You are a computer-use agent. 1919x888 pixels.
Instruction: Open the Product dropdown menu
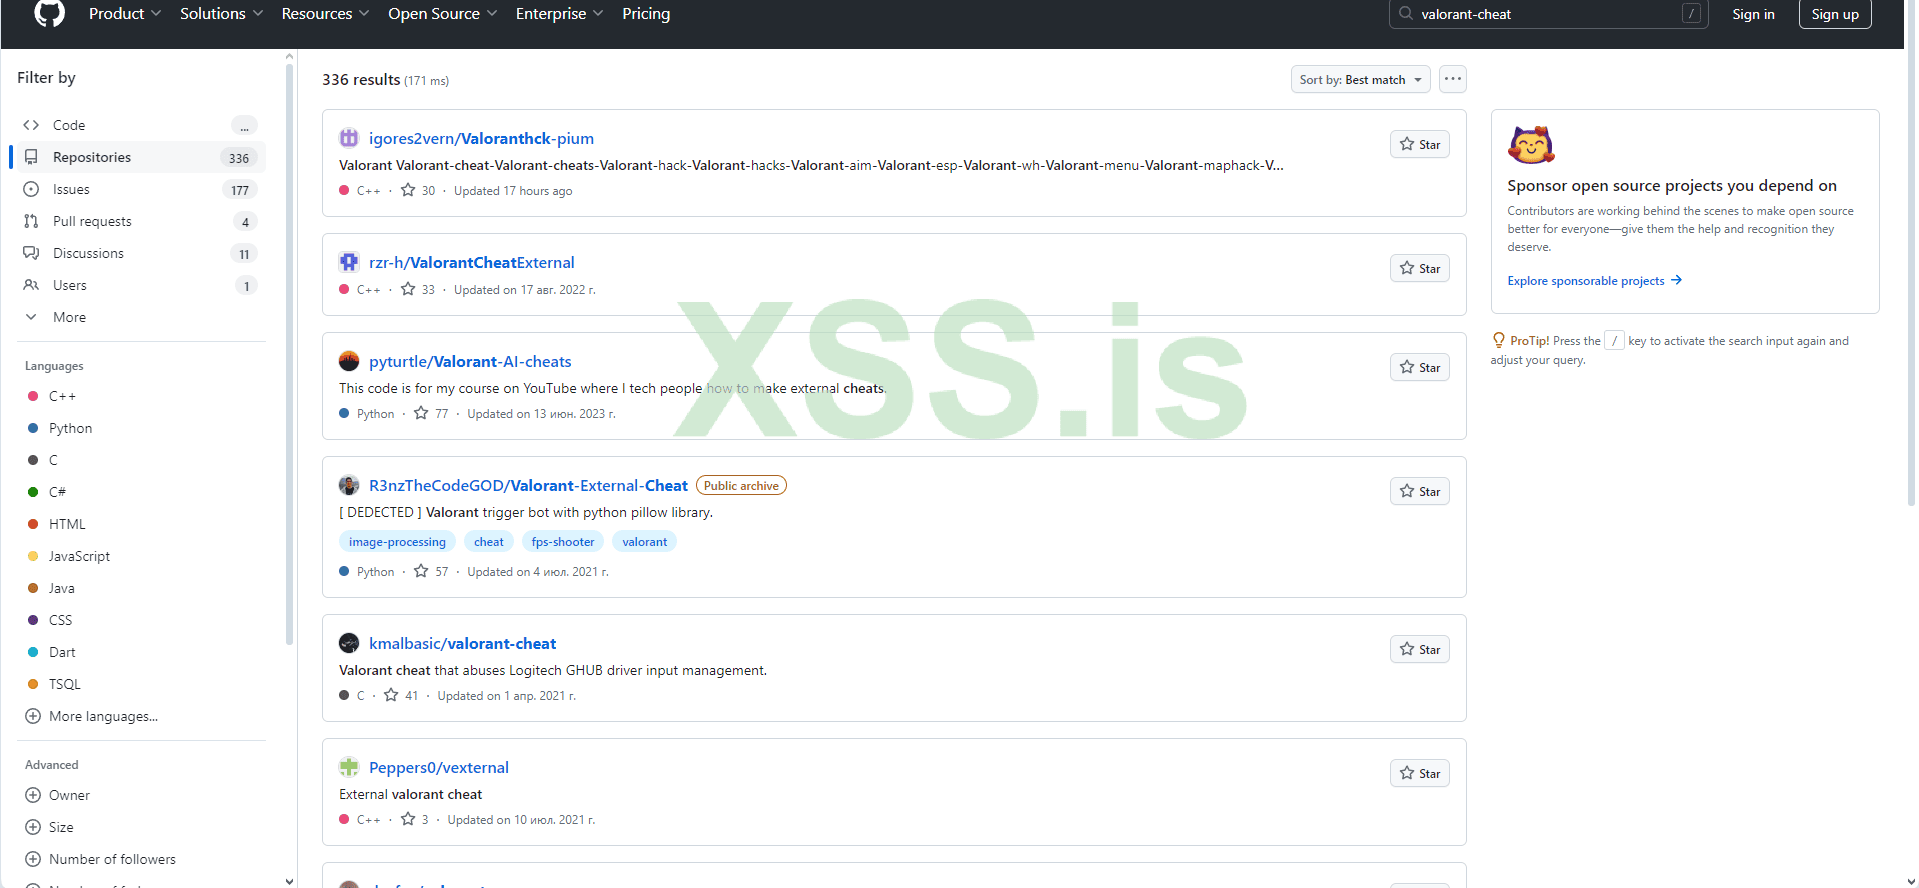pyautogui.click(x=125, y=14)
